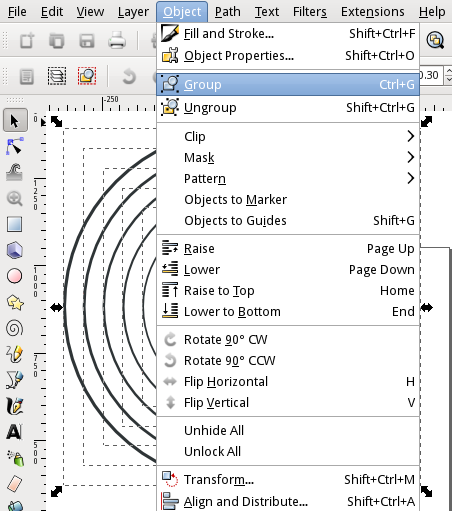The image size is (452, 511).
Task: Choose Flip Vertical
Action: point(288,402)
